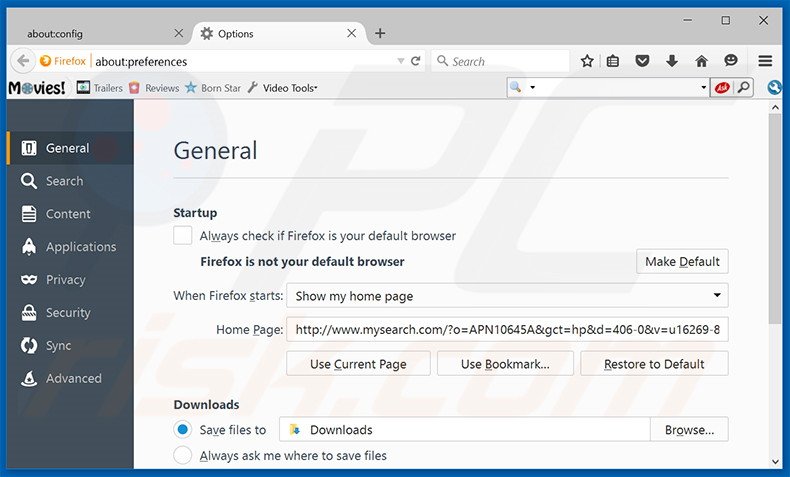Click the Movies! toolbar logo

coord(37,88)
